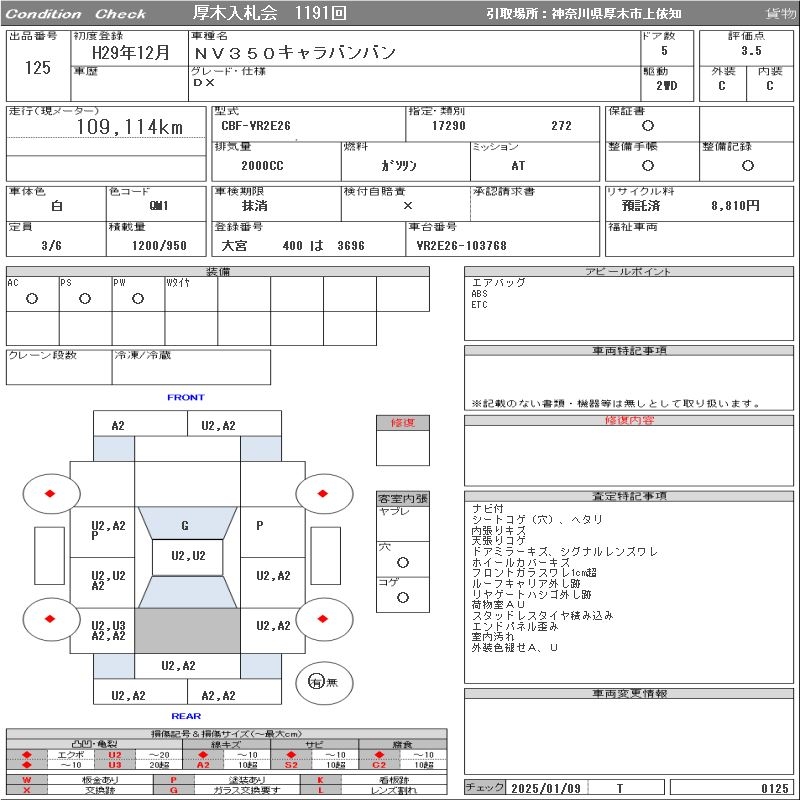Click the red L legend code for レンズ割れ
The width and height of the screenshot is (800, 800).
tap(320, 790)
